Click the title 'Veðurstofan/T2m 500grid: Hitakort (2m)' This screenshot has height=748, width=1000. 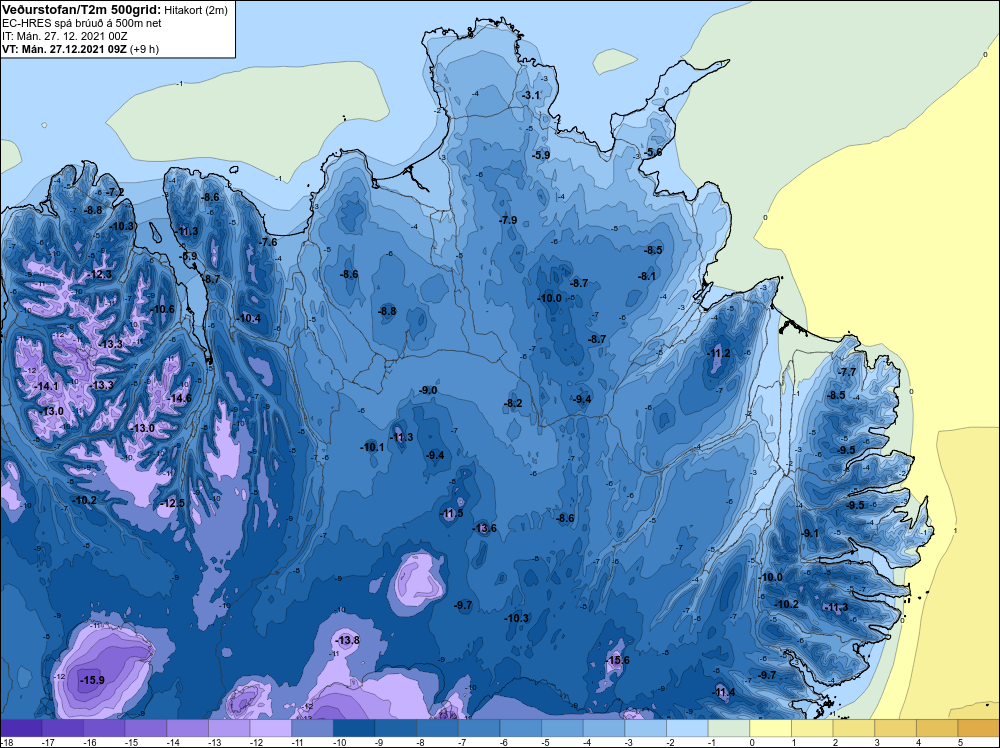tap(114, 10)
